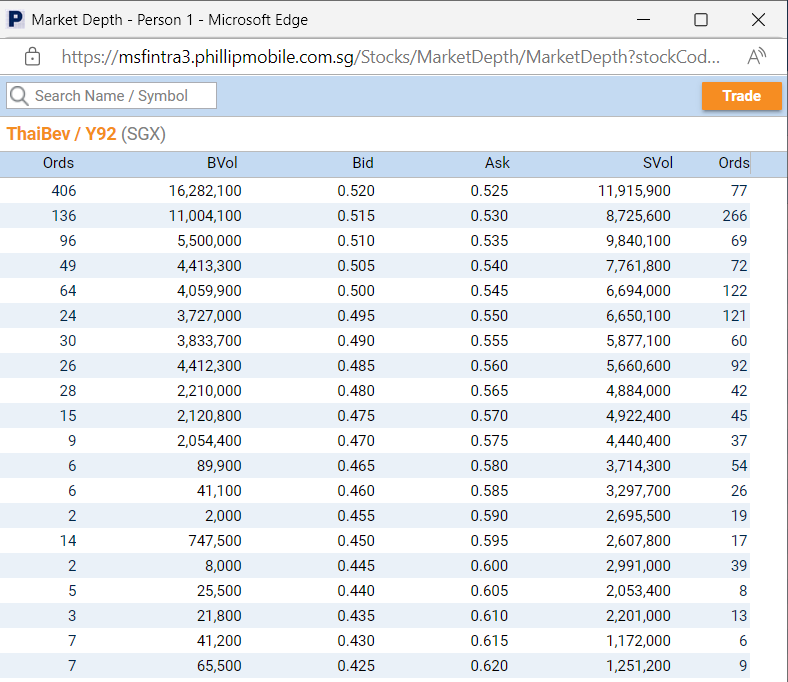Select ask price 0.530

point(489,216)
